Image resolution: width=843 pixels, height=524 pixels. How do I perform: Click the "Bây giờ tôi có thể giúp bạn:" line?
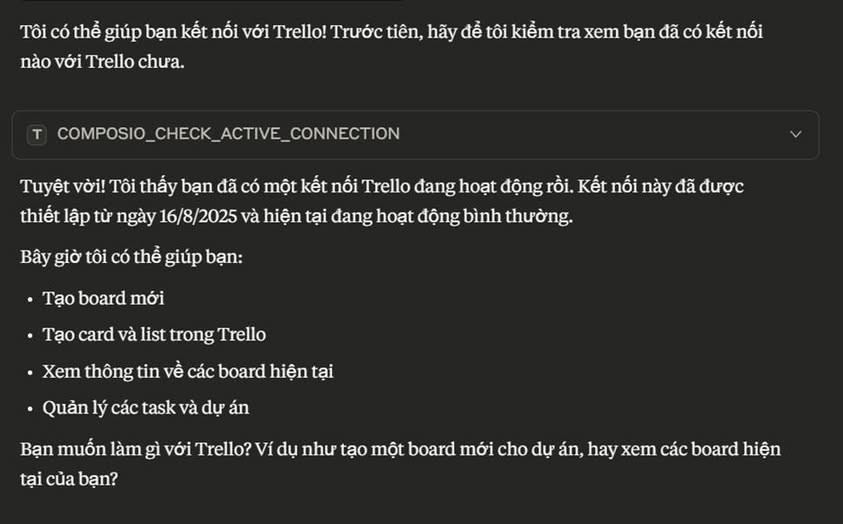click(x=131, y=257)
